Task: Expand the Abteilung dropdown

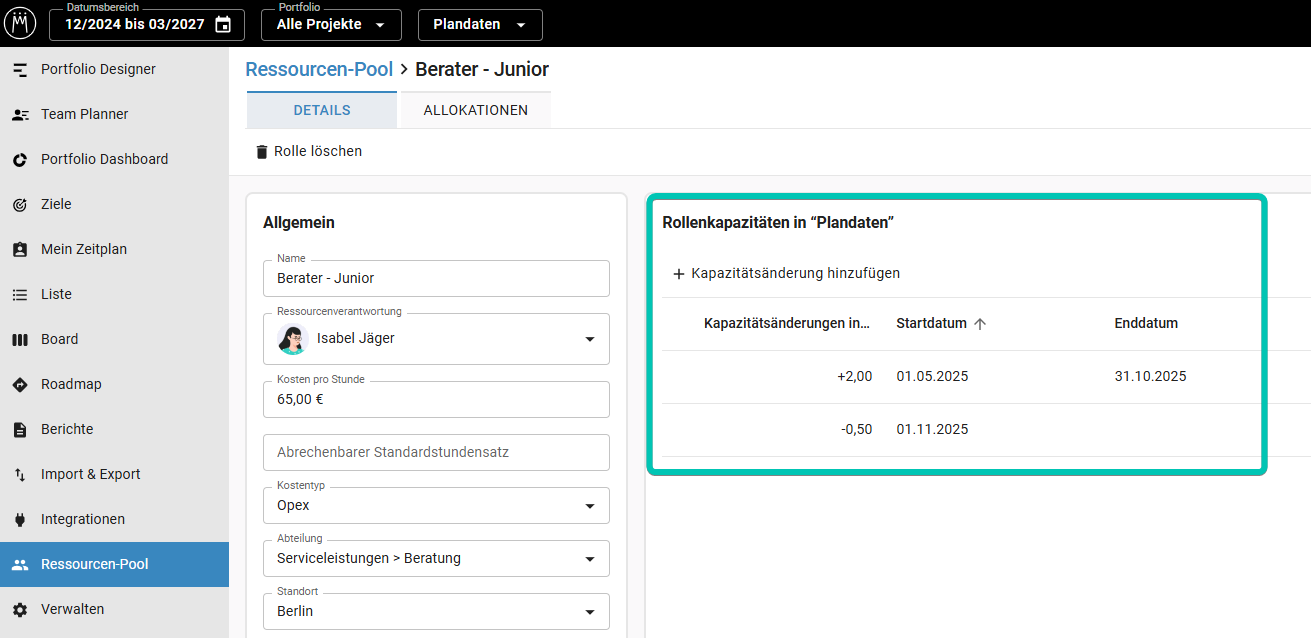Action: coord(436,558)
